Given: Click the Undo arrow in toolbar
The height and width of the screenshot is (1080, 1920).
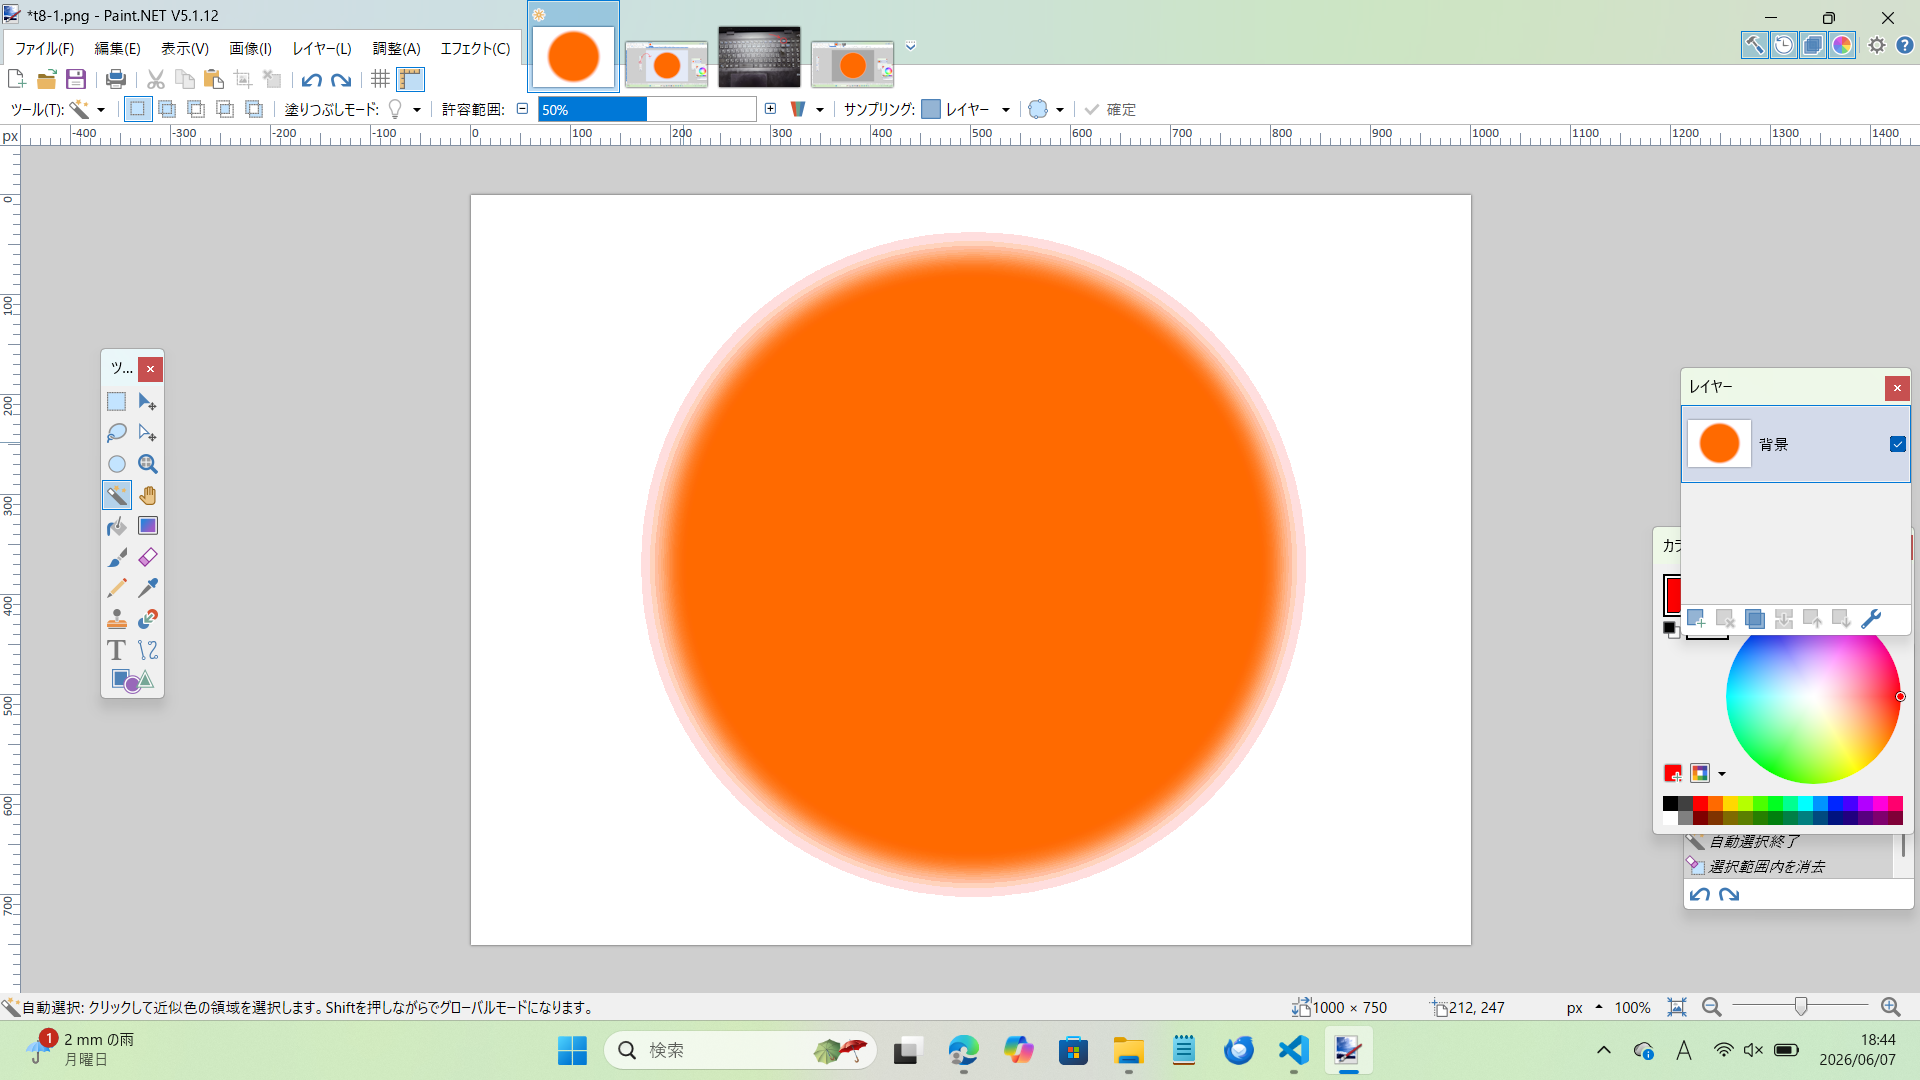Looking at the screenshot, I should 312,79.
